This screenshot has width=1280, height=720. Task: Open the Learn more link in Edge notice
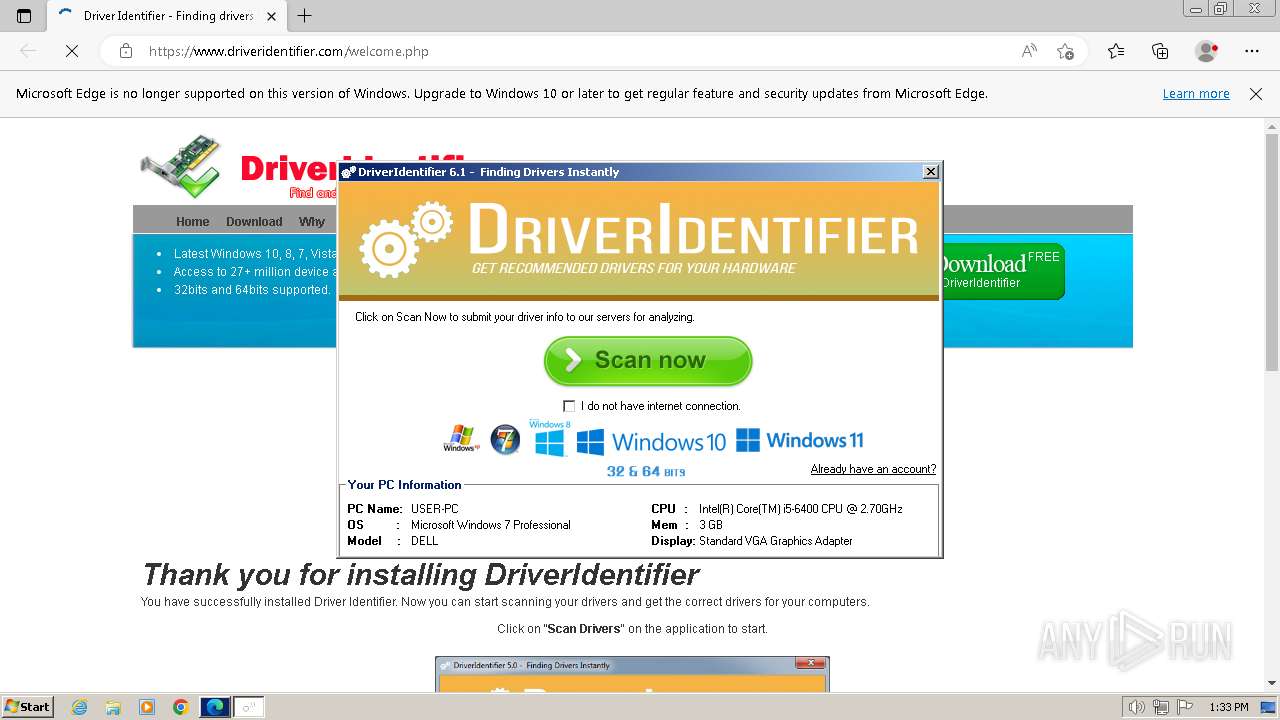coord(1196,94)
